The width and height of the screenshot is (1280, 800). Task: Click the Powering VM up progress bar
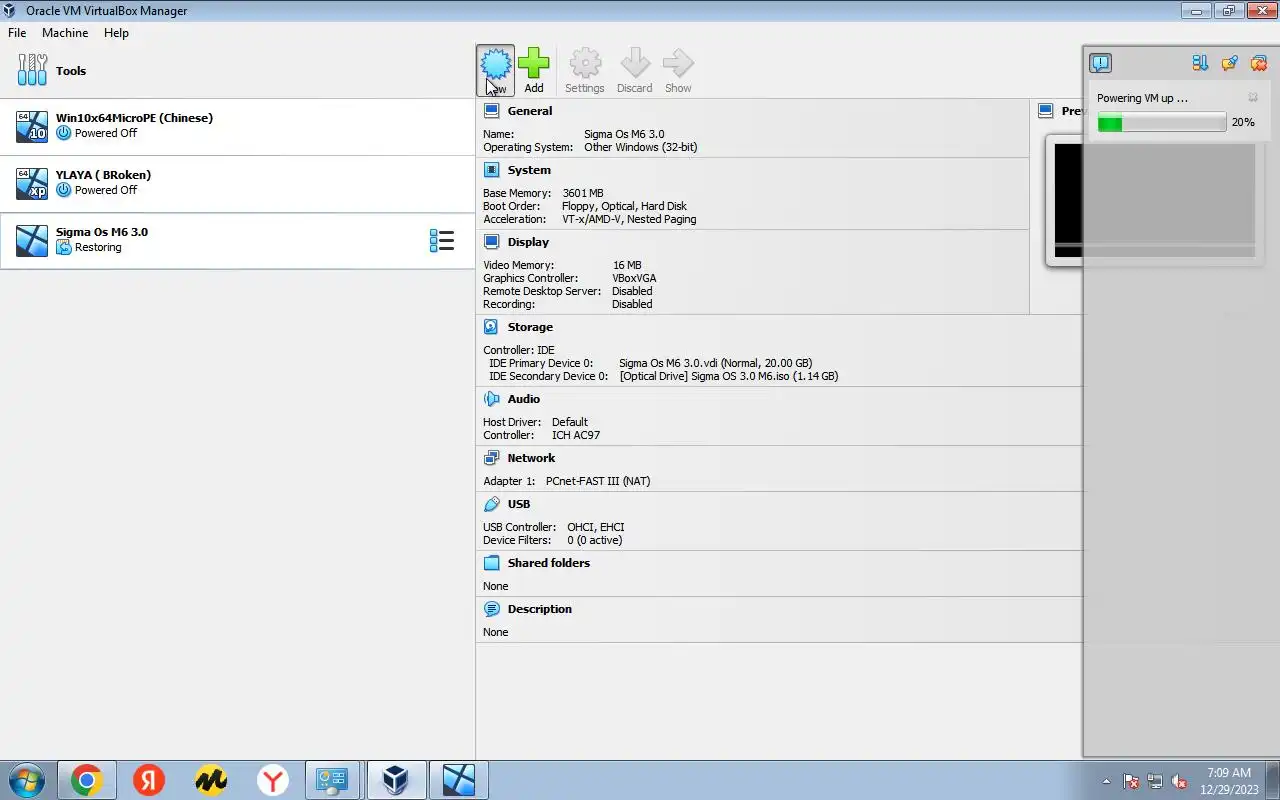(1161, 122)
